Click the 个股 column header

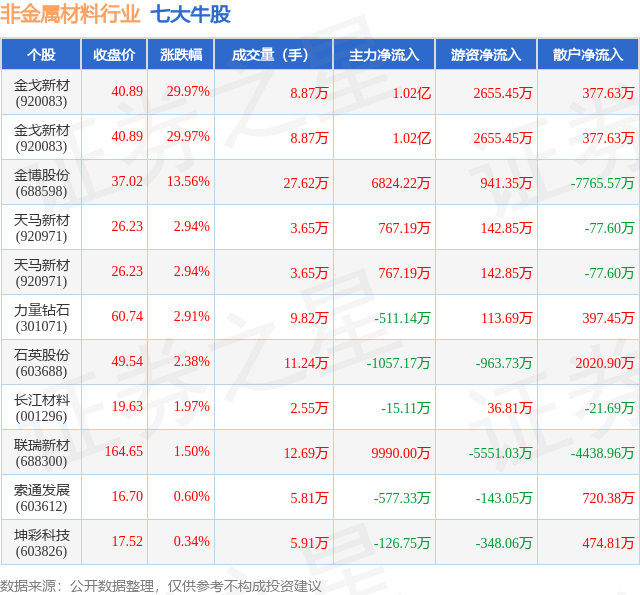[x=41, y=54]
